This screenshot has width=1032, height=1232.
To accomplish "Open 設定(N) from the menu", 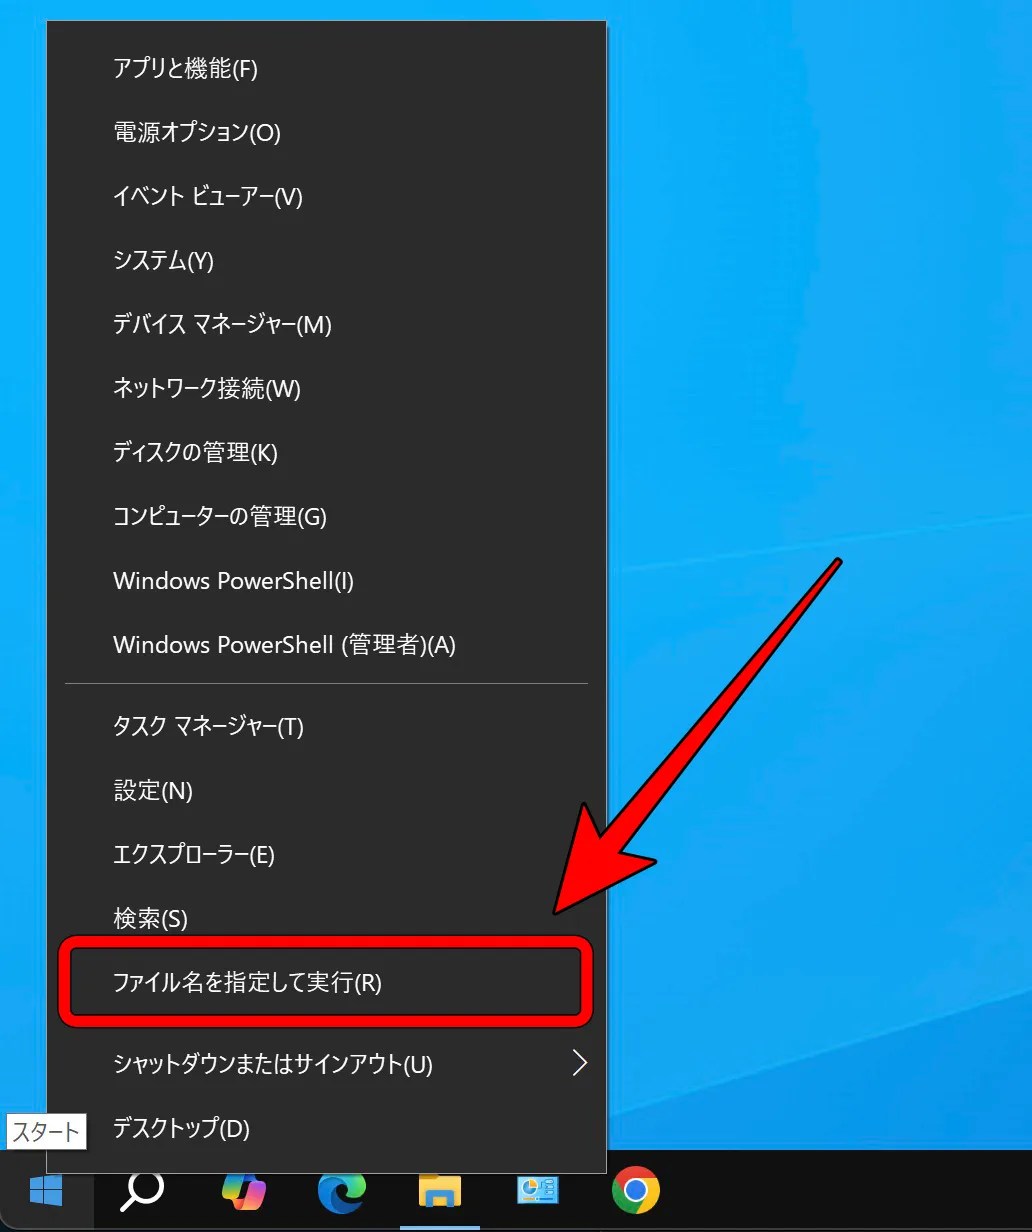I will coord(326,791).
